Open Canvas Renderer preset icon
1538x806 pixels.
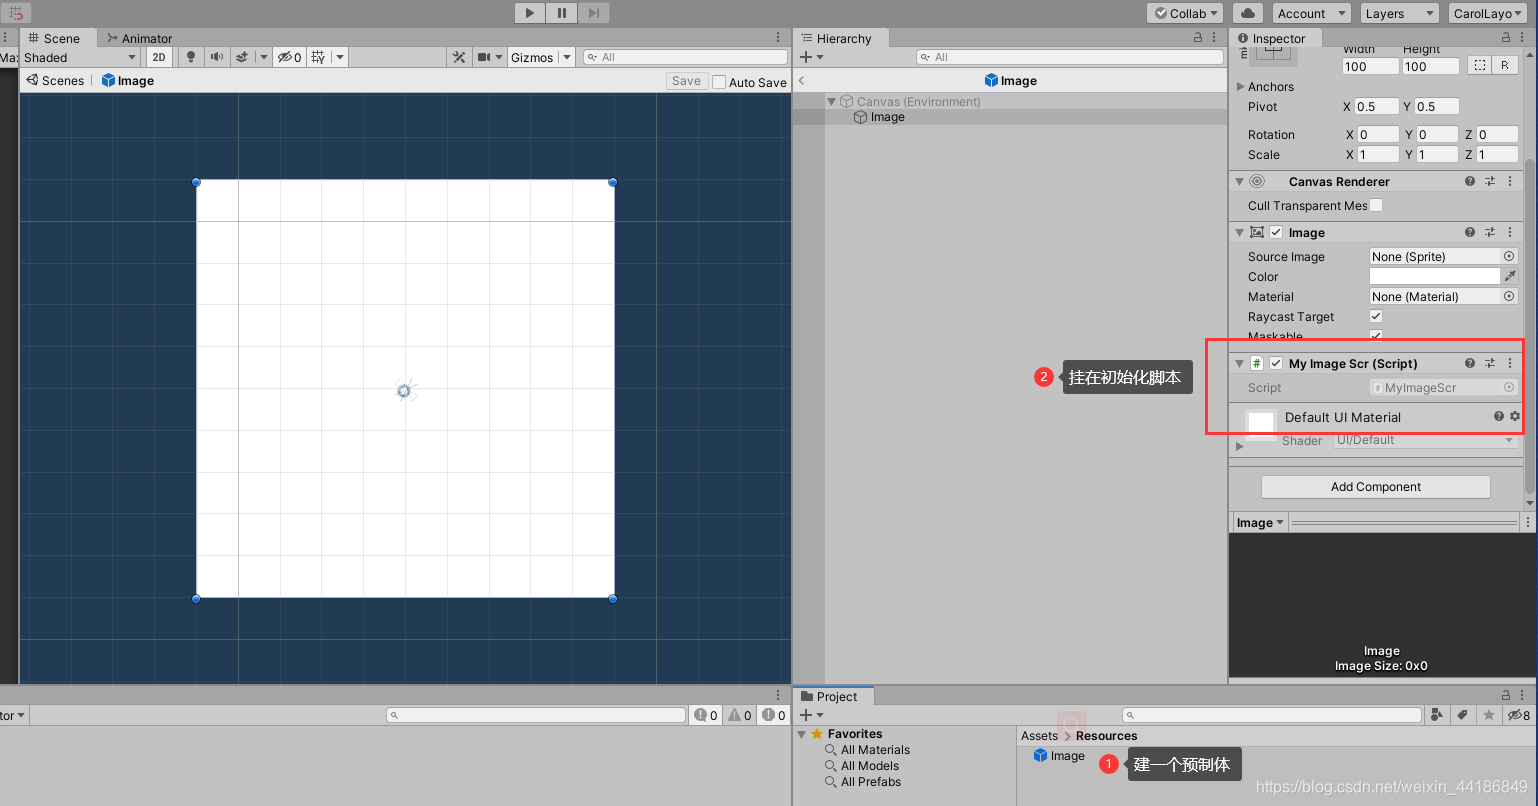[x=1490, y=182]
